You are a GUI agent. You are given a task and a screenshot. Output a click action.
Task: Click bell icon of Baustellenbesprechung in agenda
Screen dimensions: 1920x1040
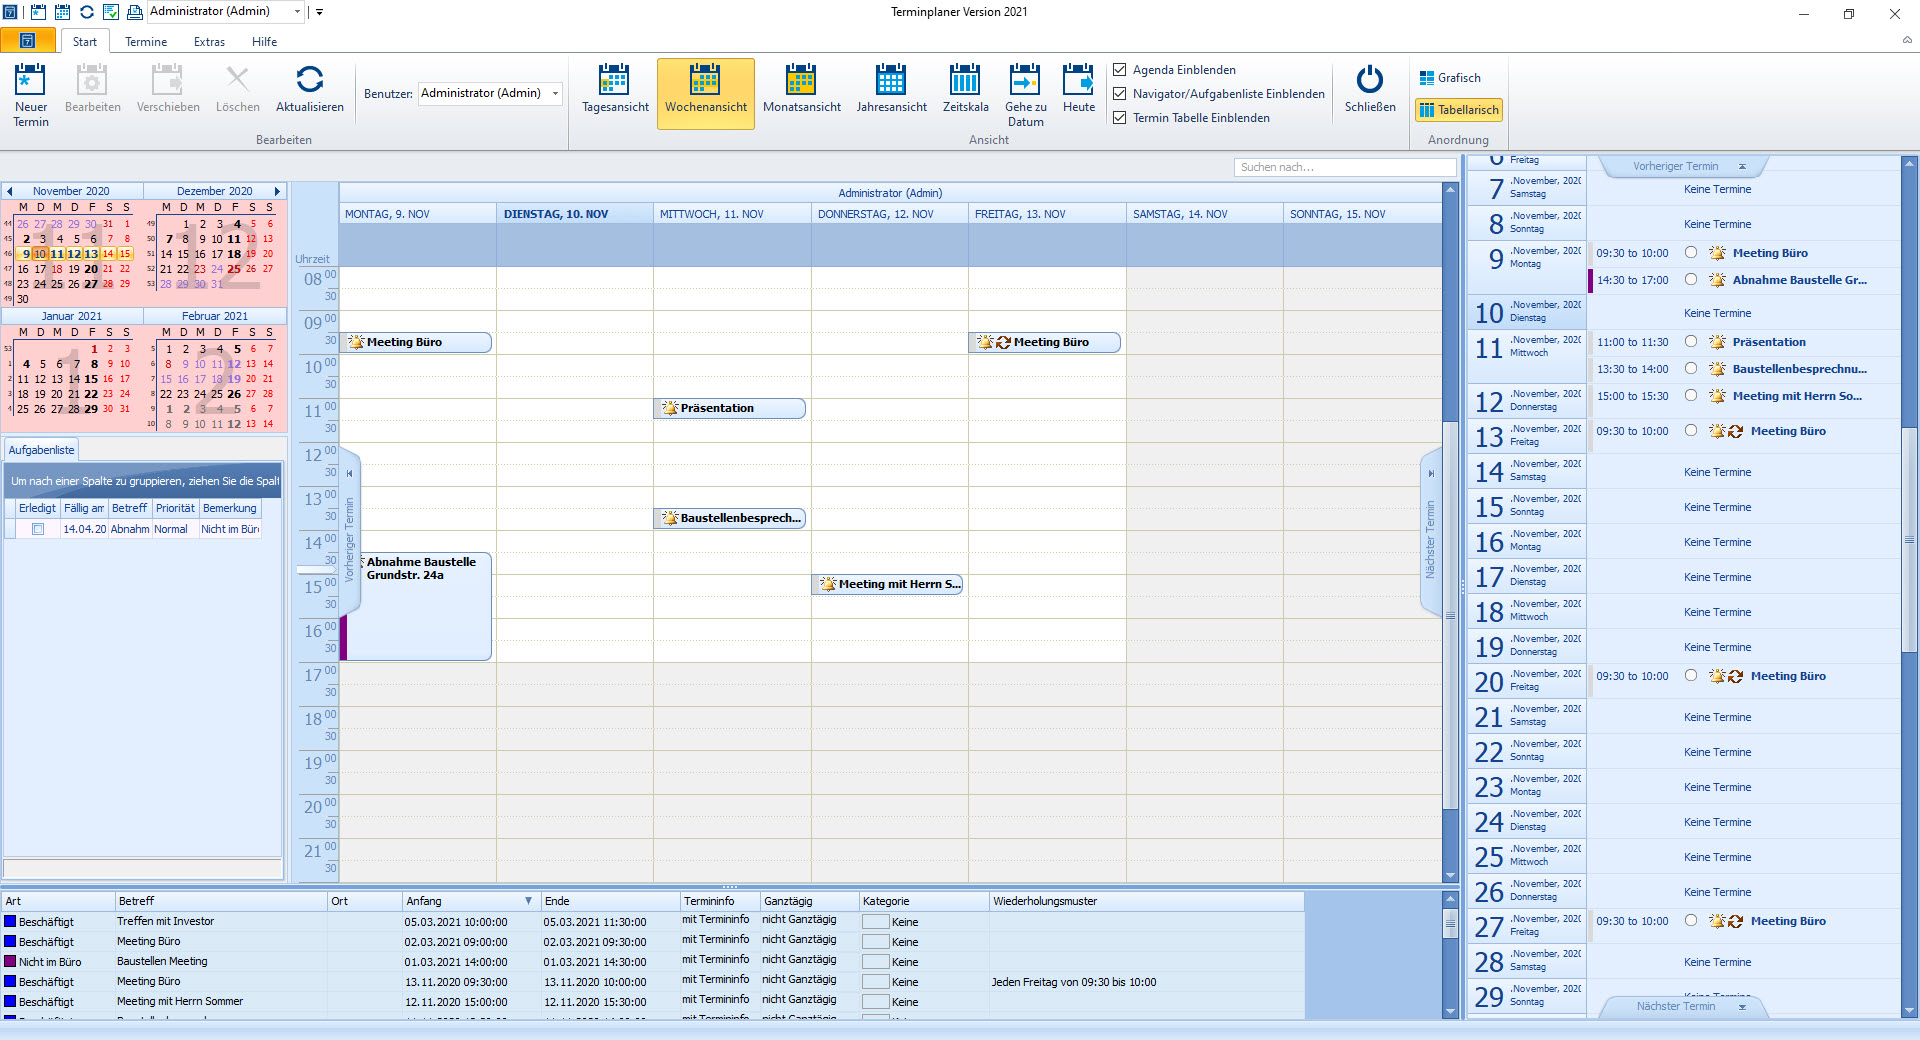[x=1717, y=369]
